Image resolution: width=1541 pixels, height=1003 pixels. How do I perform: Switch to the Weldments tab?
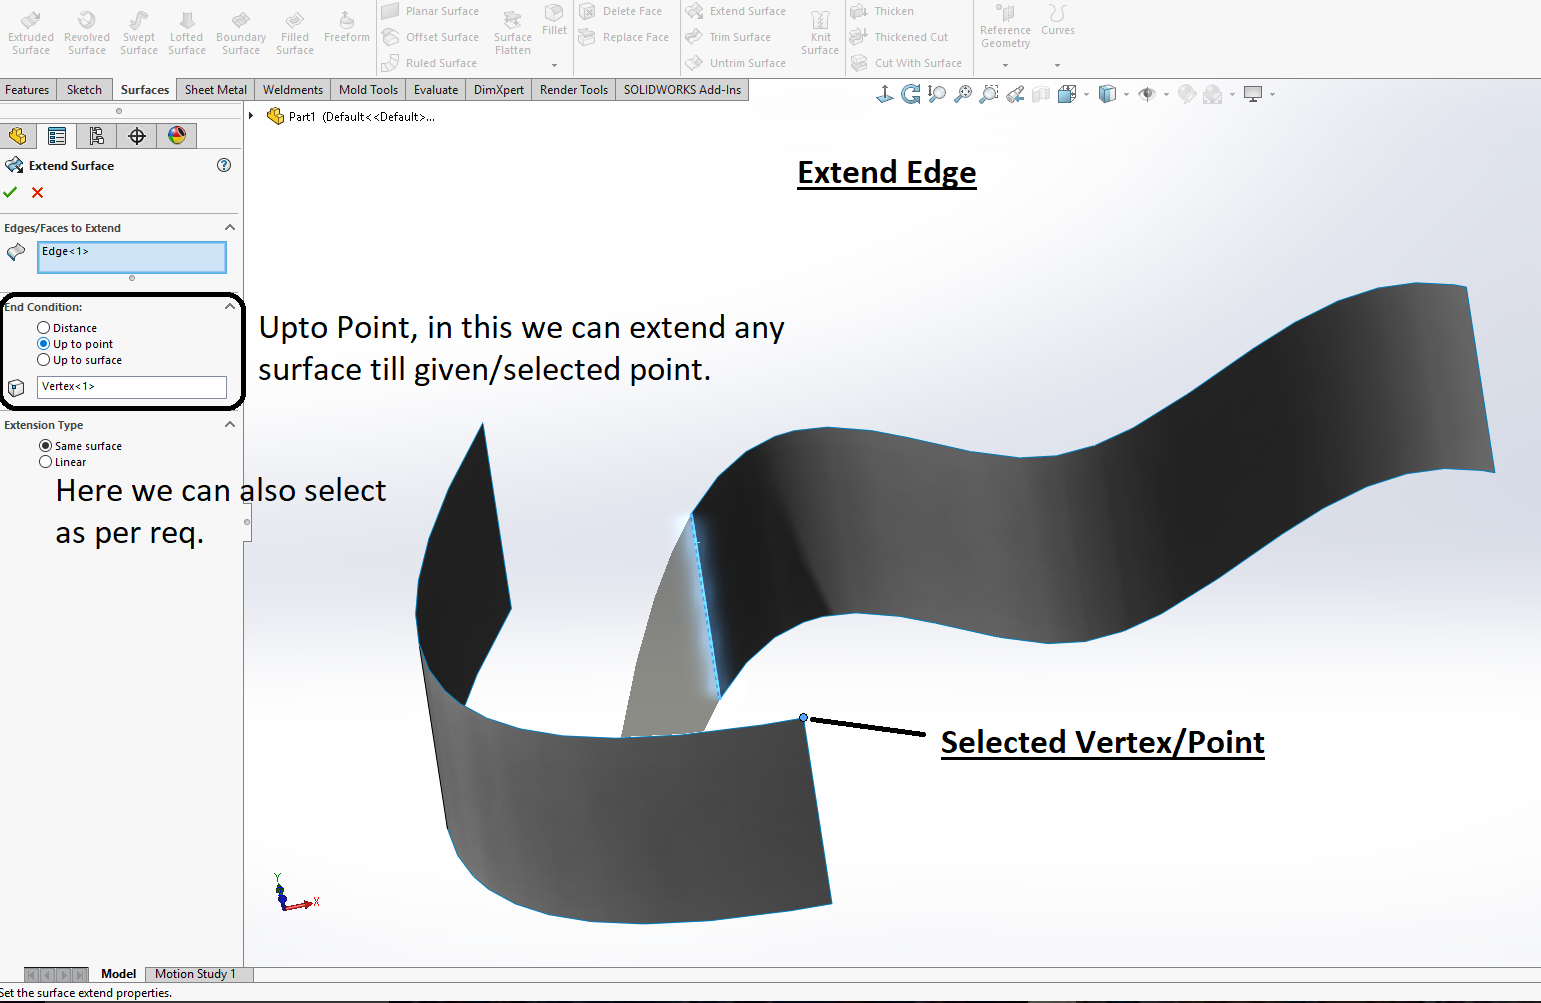pyautogui.click(x=292, y=90)
